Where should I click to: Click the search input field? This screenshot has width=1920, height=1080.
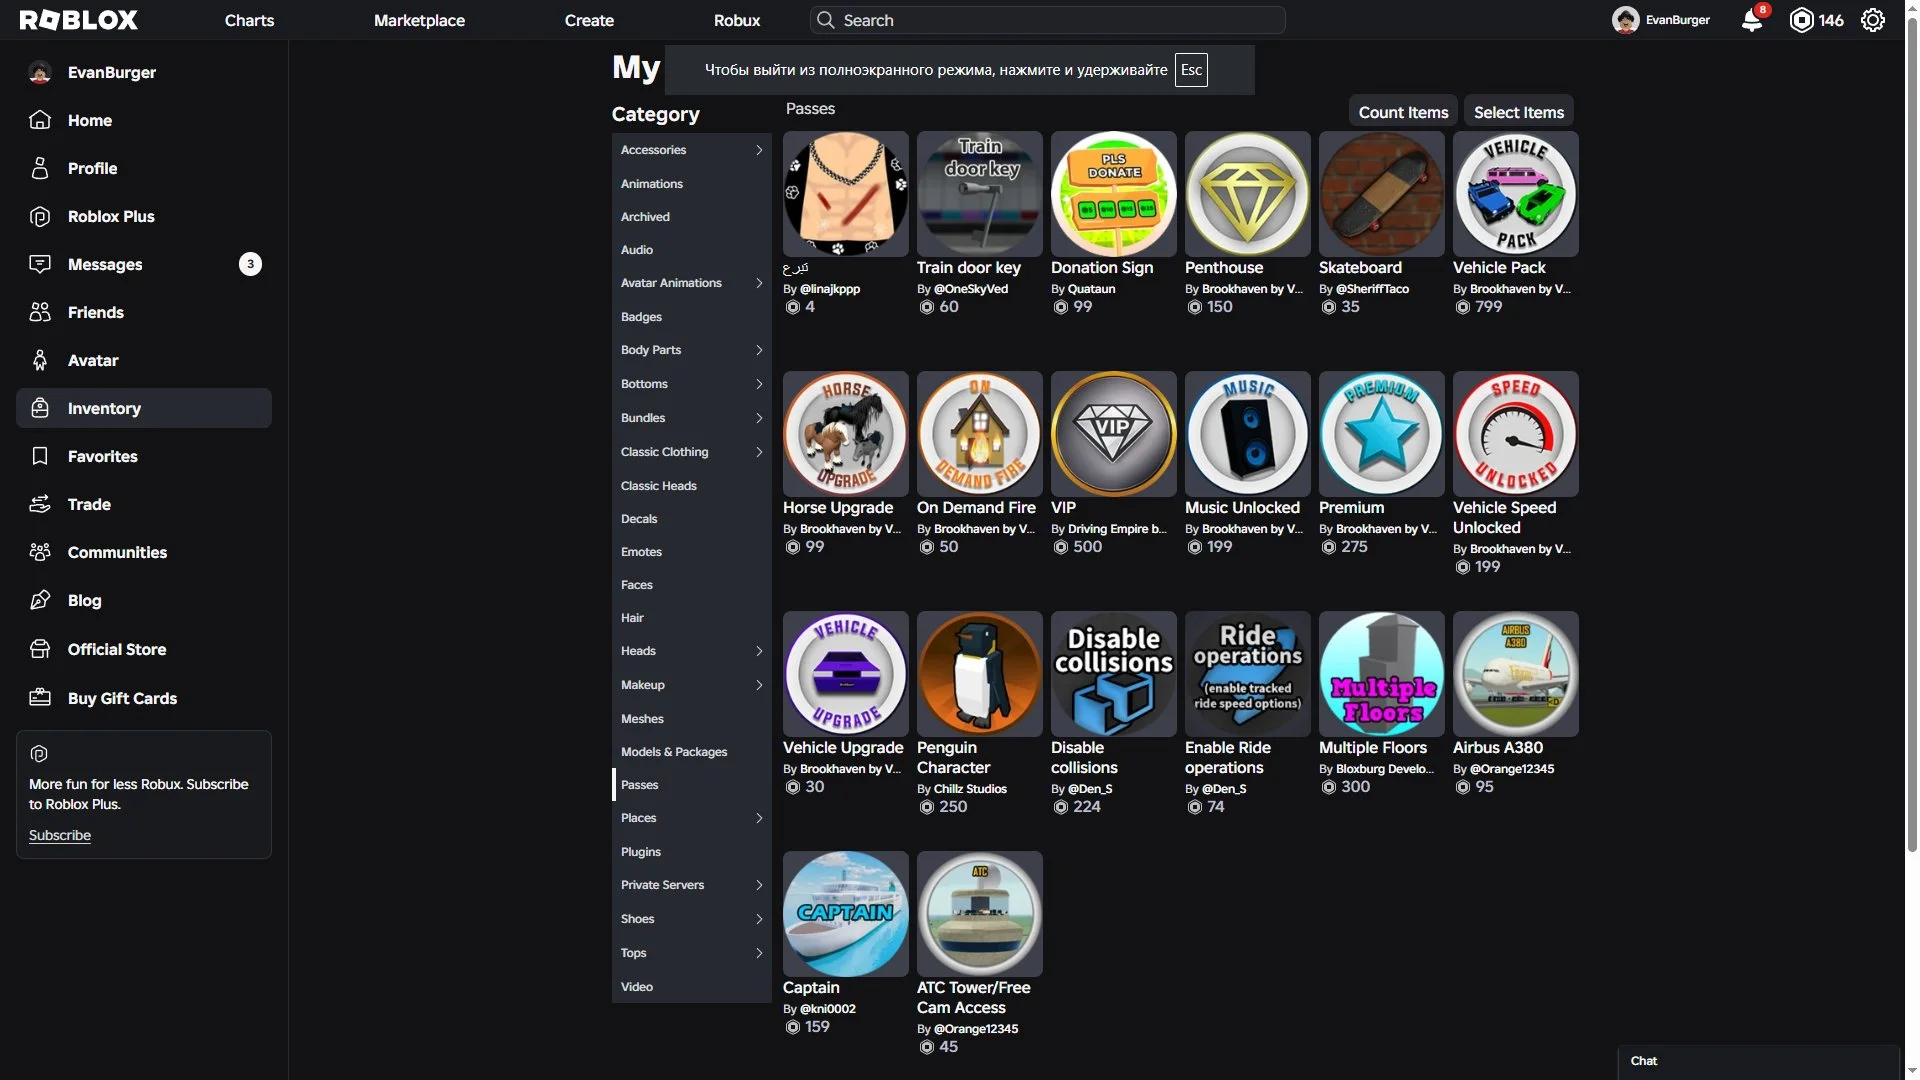1047,20
